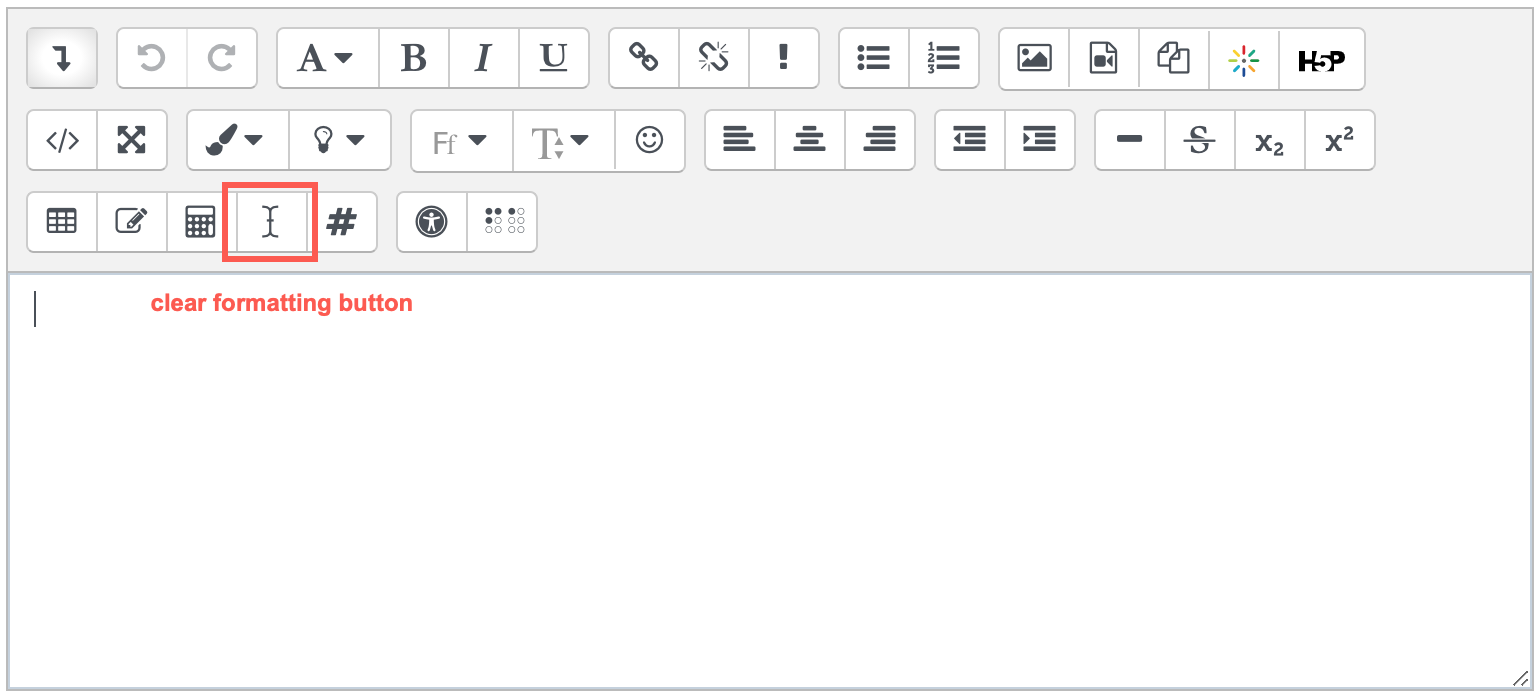Insert a link with the chain icon

click(x=644, y=59)
